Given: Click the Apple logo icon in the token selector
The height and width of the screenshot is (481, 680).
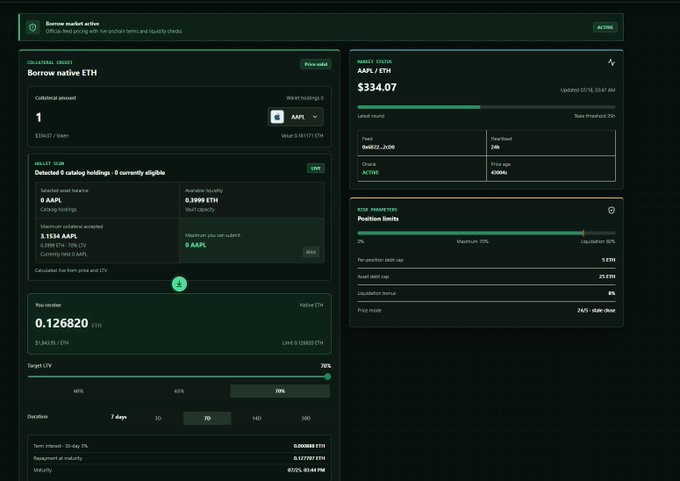Looking at the screenshot, I should point(277,117).
